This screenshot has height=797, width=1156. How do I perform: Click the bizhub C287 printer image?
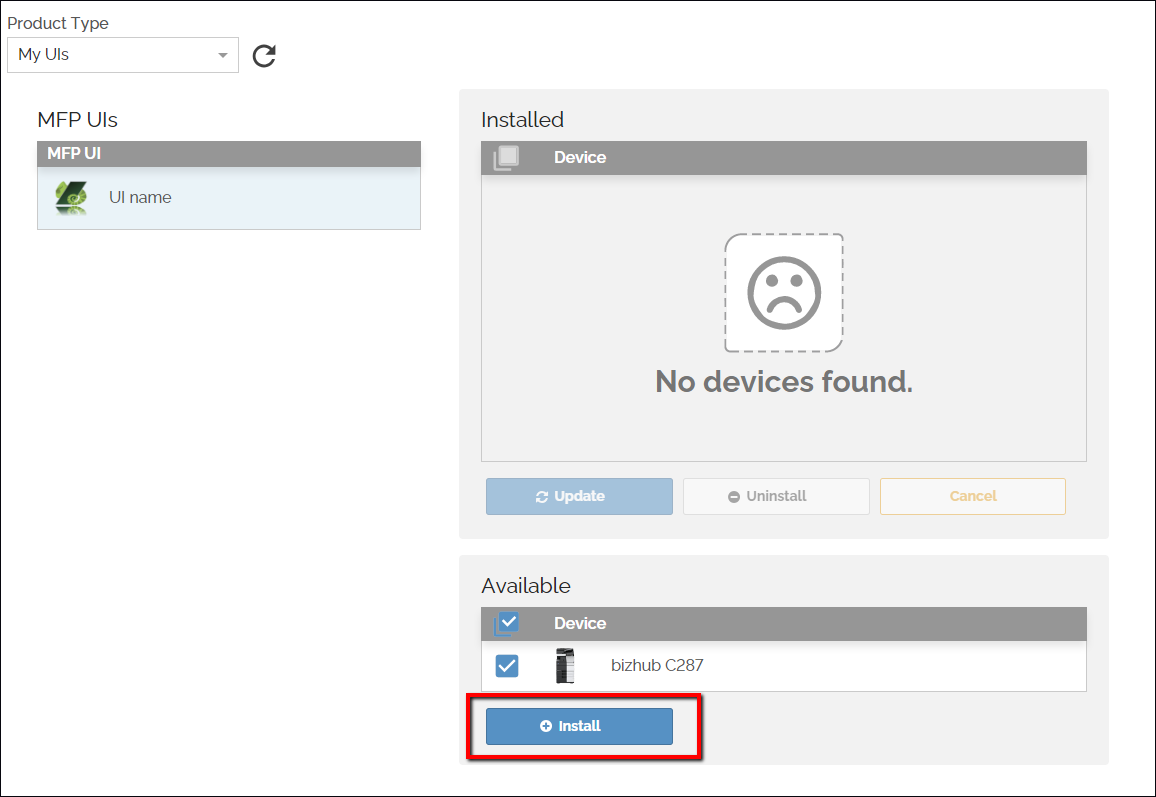pos(565,666)
